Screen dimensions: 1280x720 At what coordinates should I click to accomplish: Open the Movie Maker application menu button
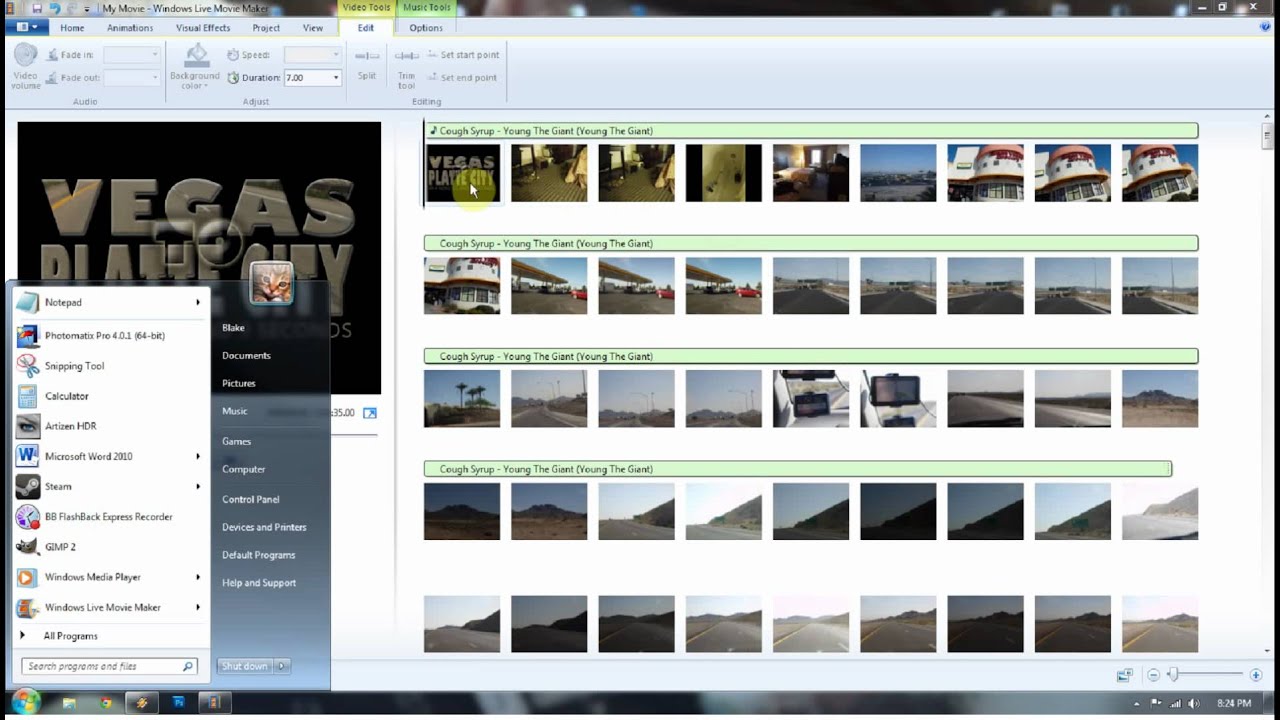pos(27,27)
